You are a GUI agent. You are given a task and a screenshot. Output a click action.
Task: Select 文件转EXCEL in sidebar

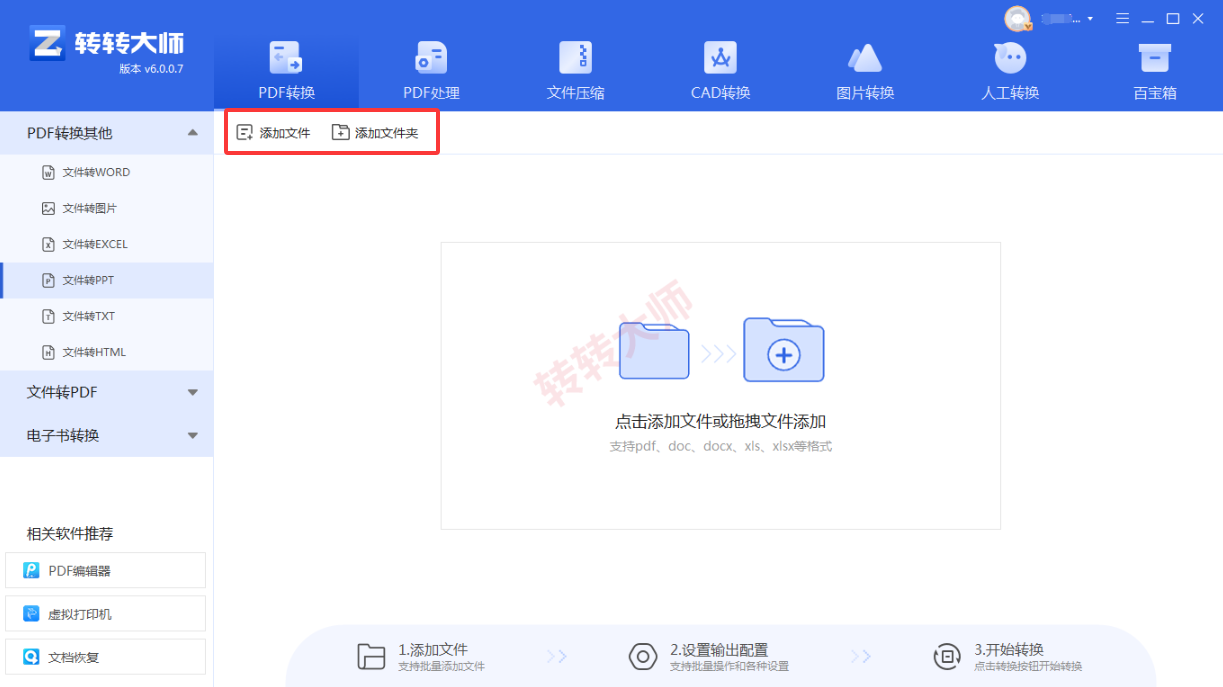coord(106,244)
